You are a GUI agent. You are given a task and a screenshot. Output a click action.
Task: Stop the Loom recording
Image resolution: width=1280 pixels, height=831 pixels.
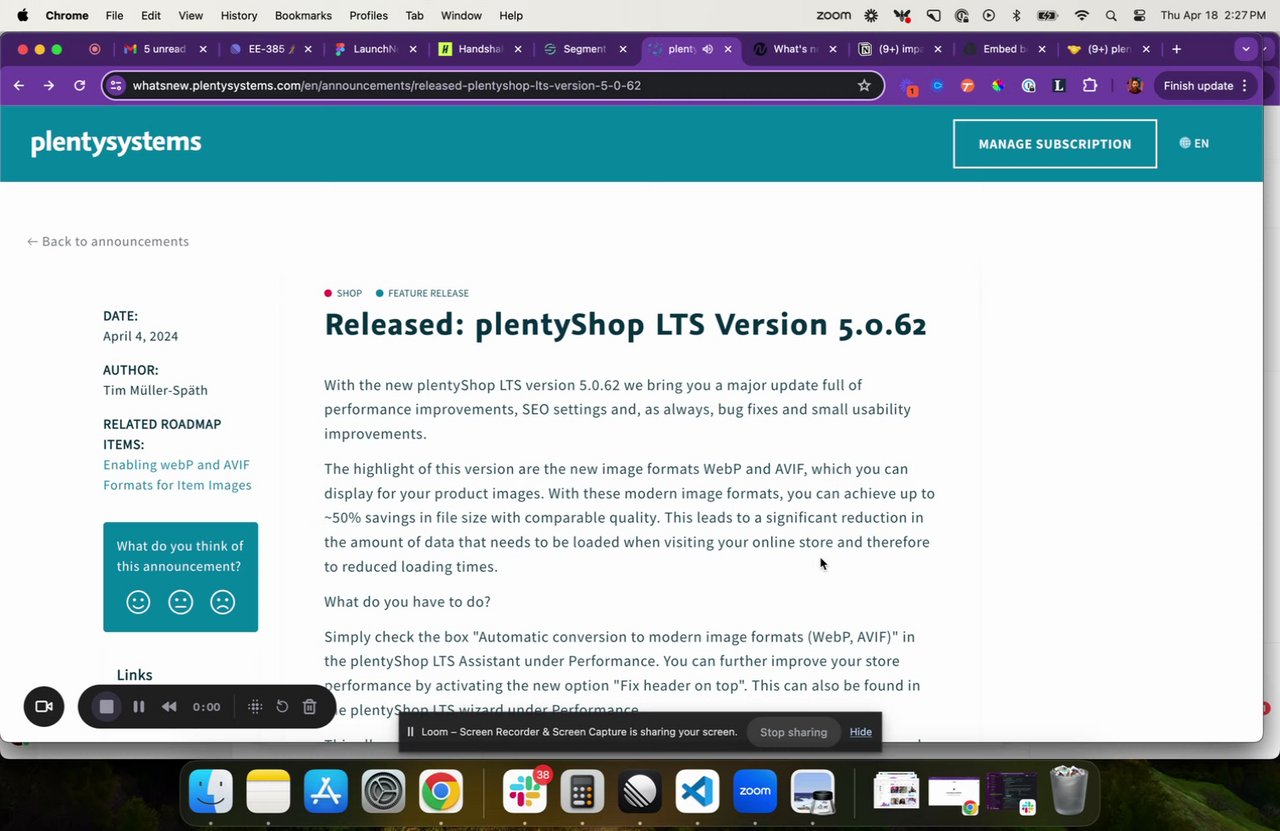click(107, 707)
